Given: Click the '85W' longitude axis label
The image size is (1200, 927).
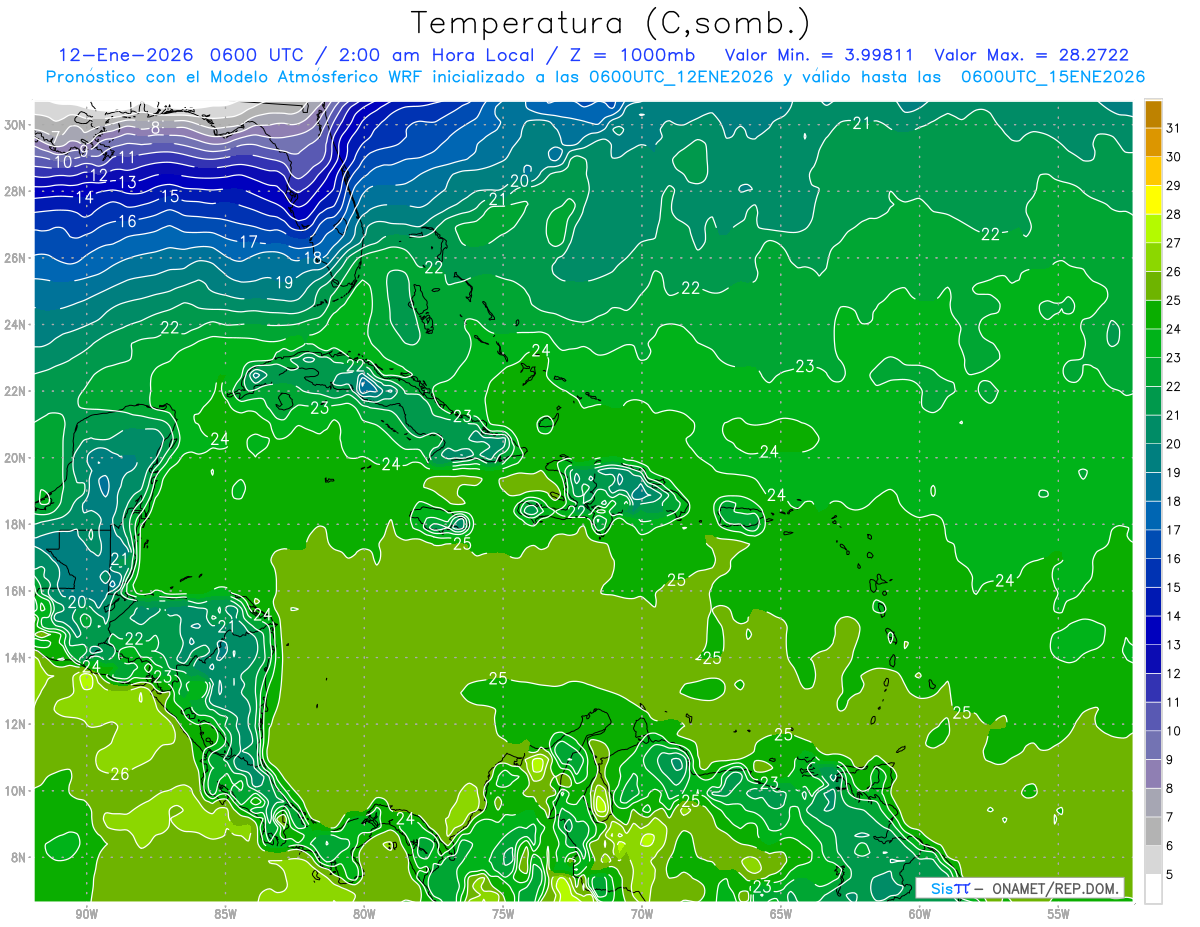Looking at the screenshot, I should click(225, 914).
